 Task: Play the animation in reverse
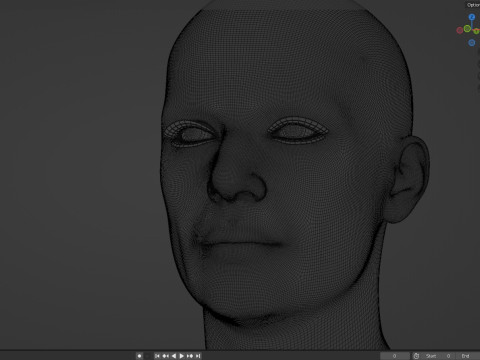pyautogui.click(x=174, y=356)
